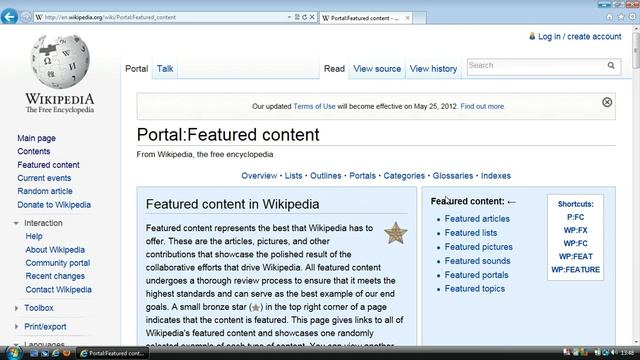Open the Categories navigation link

404,176
